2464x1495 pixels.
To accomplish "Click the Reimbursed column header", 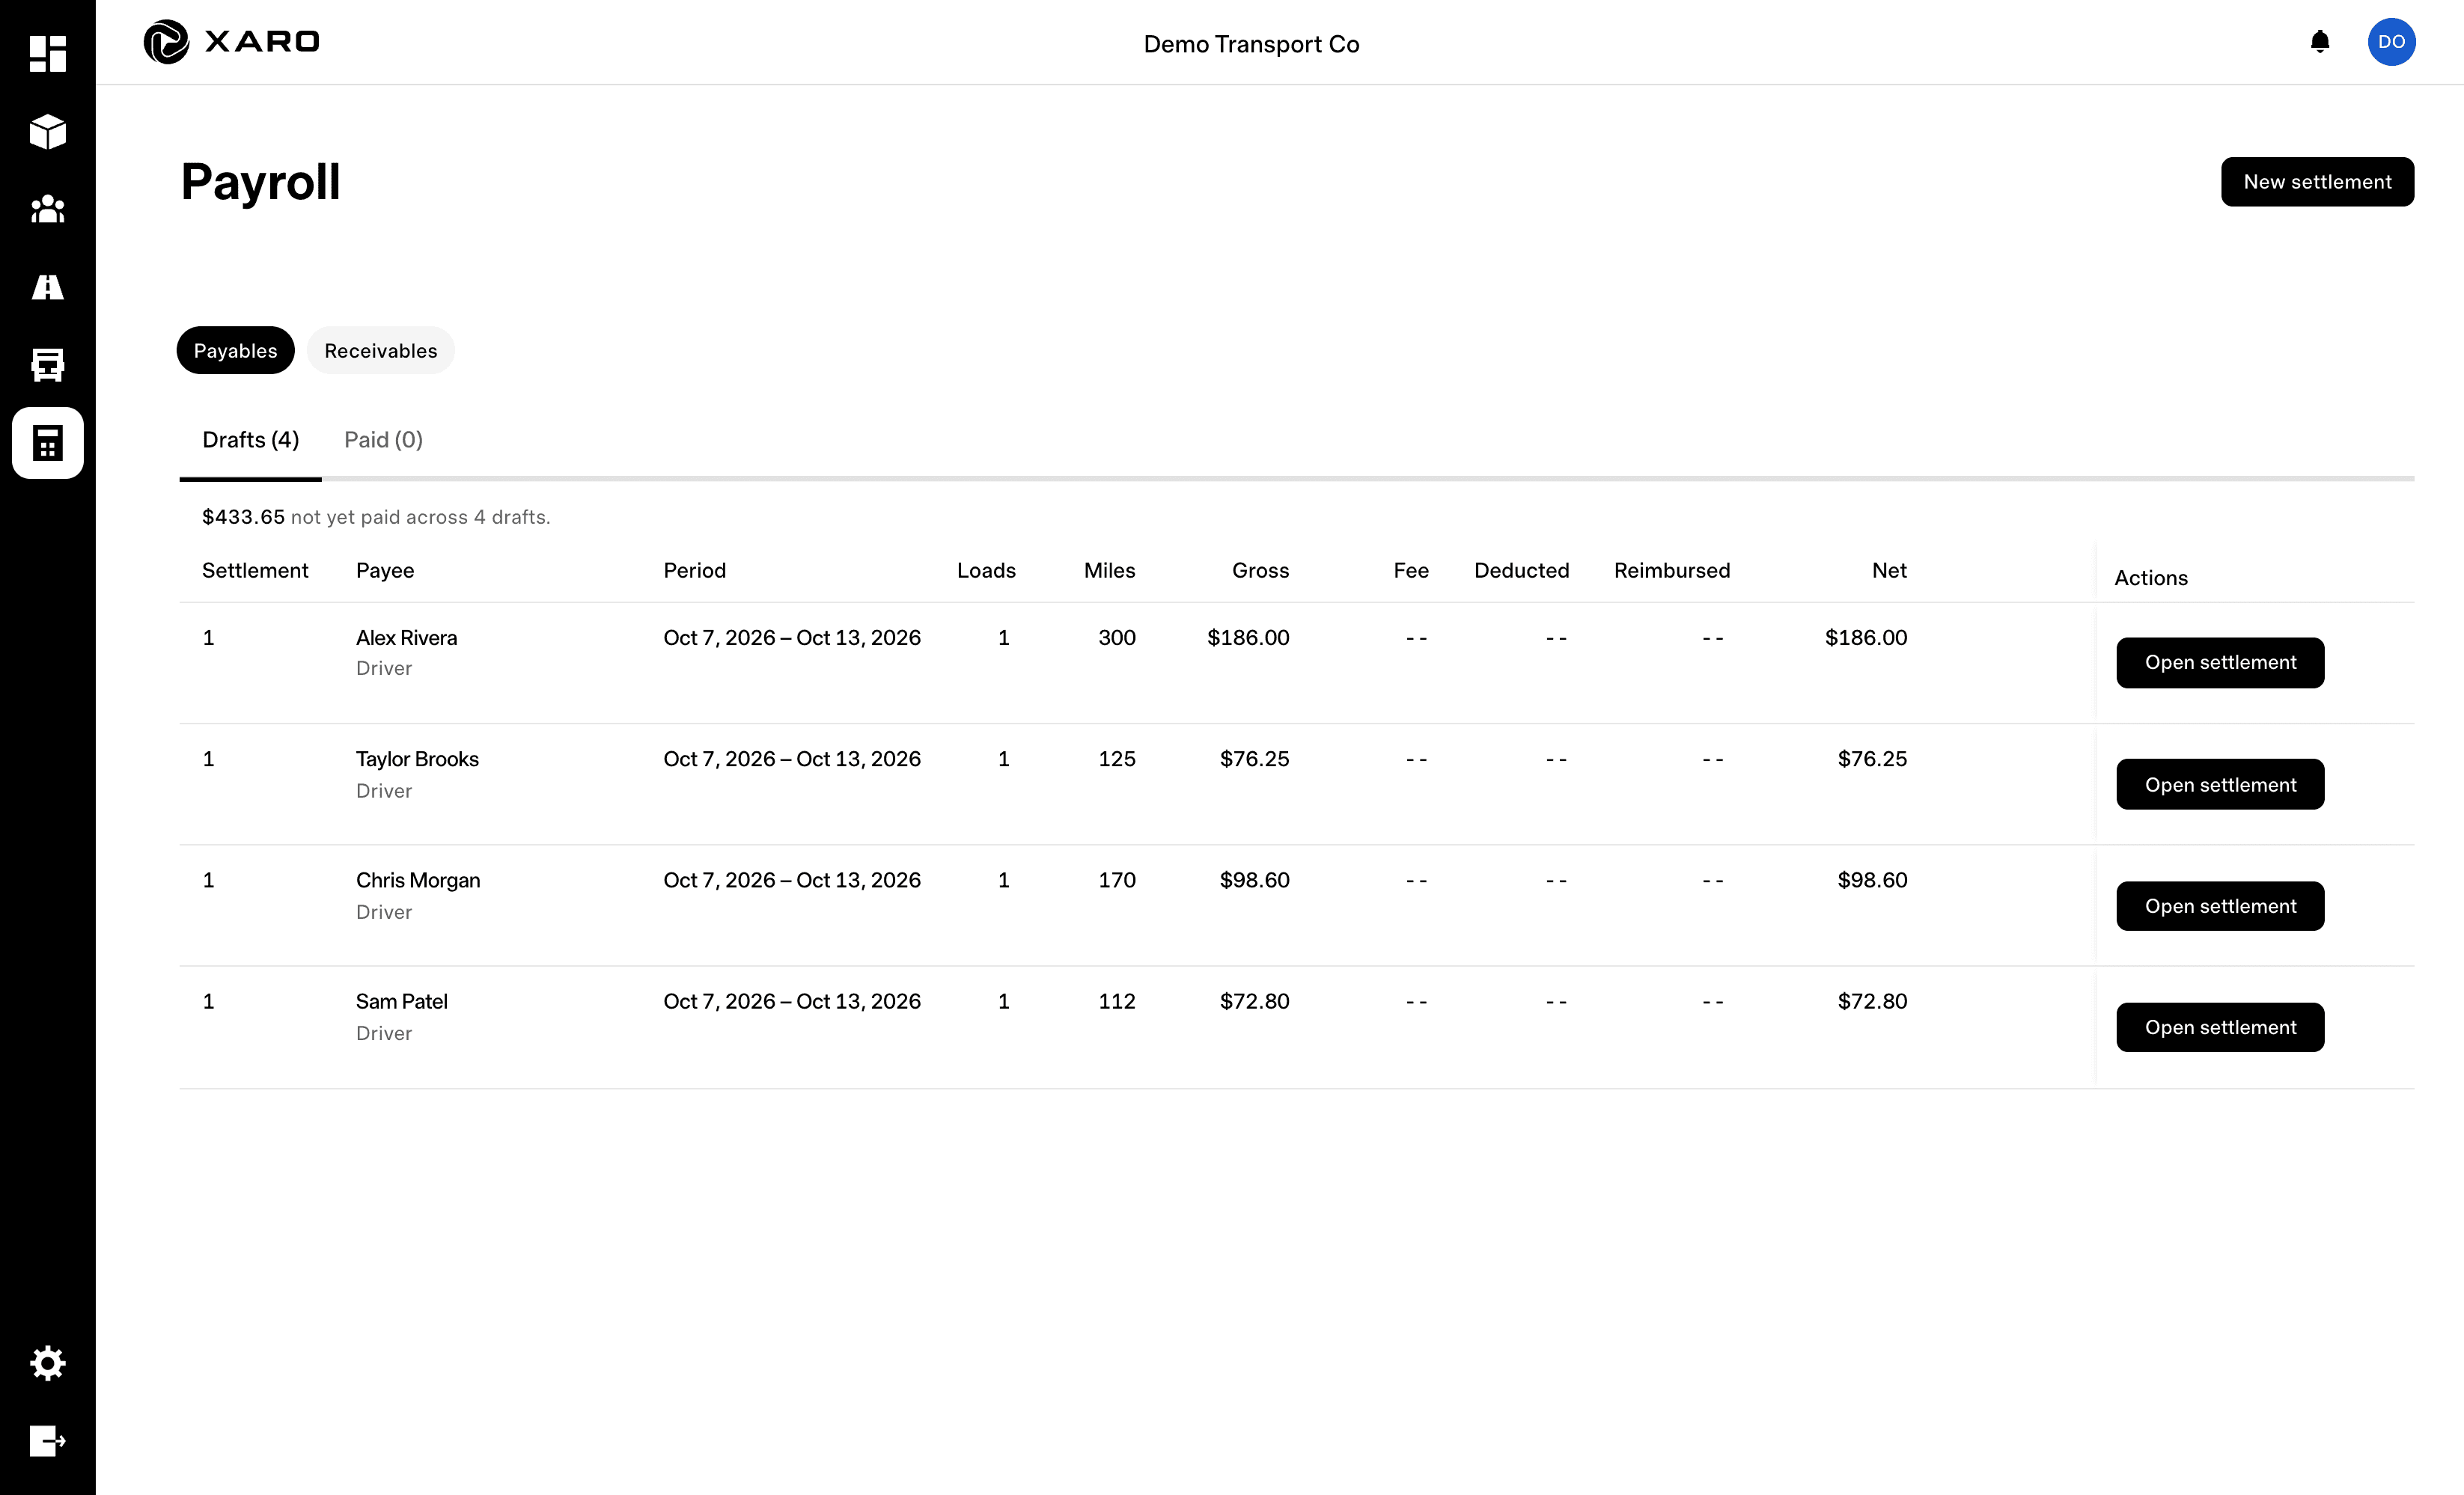I will tap(1671, 570).
